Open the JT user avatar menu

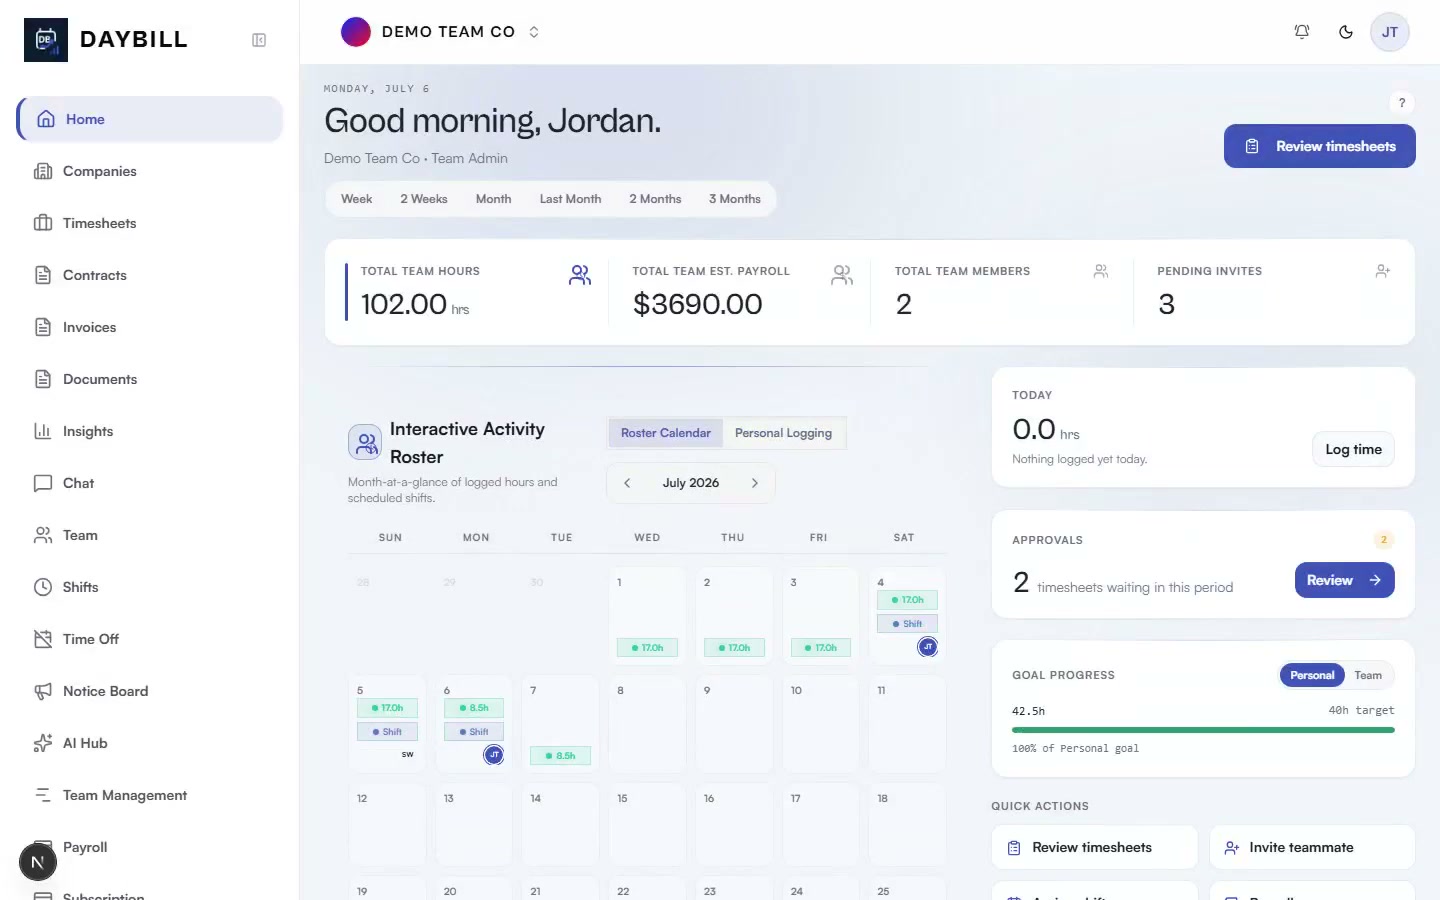click(x=1390, y=32)
